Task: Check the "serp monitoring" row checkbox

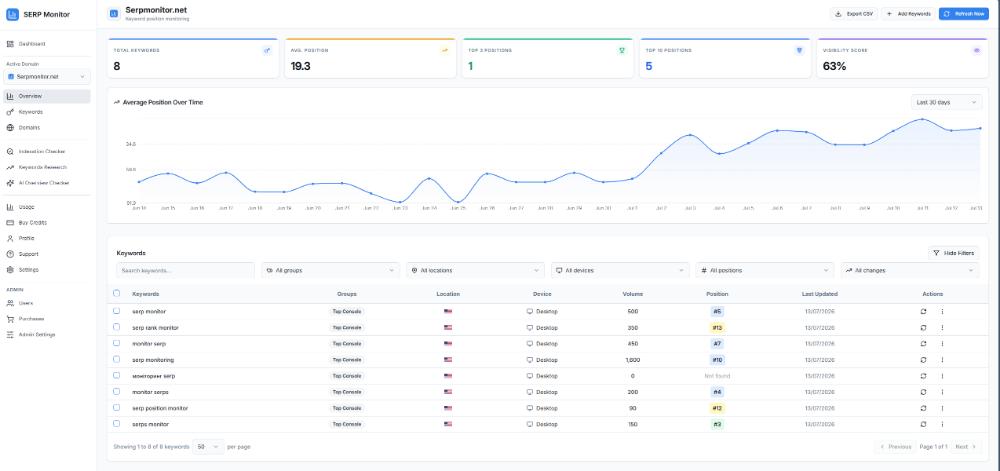Action: pos(116,359)
